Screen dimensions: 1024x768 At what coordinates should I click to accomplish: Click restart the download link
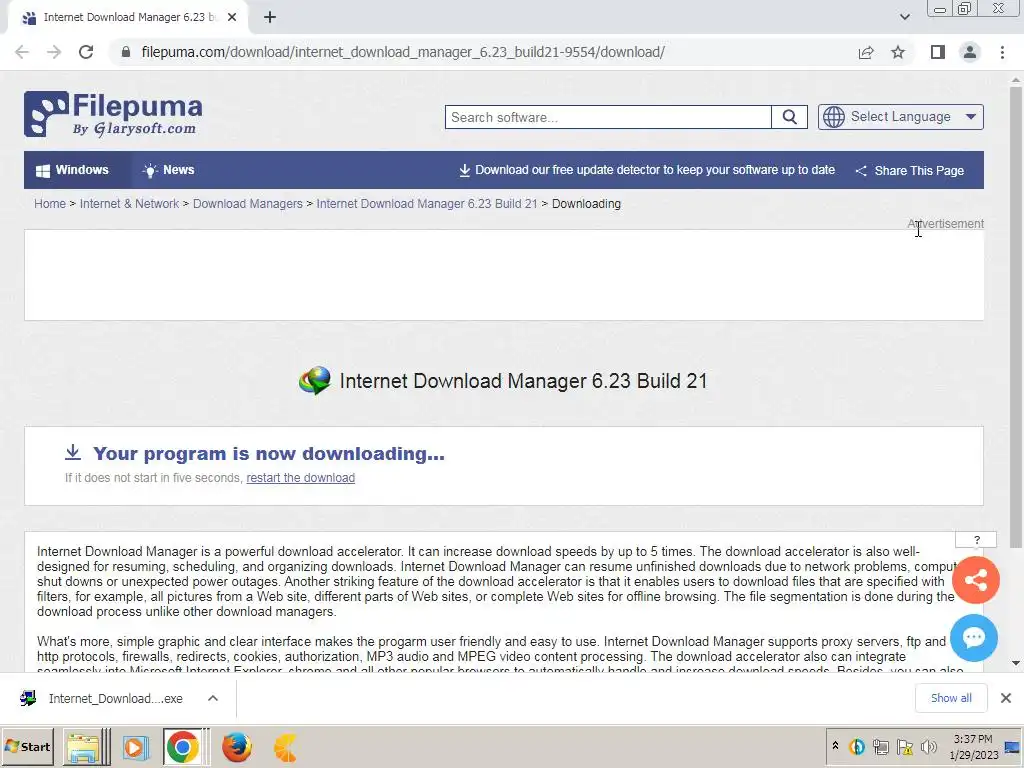(x=300, y=477)
